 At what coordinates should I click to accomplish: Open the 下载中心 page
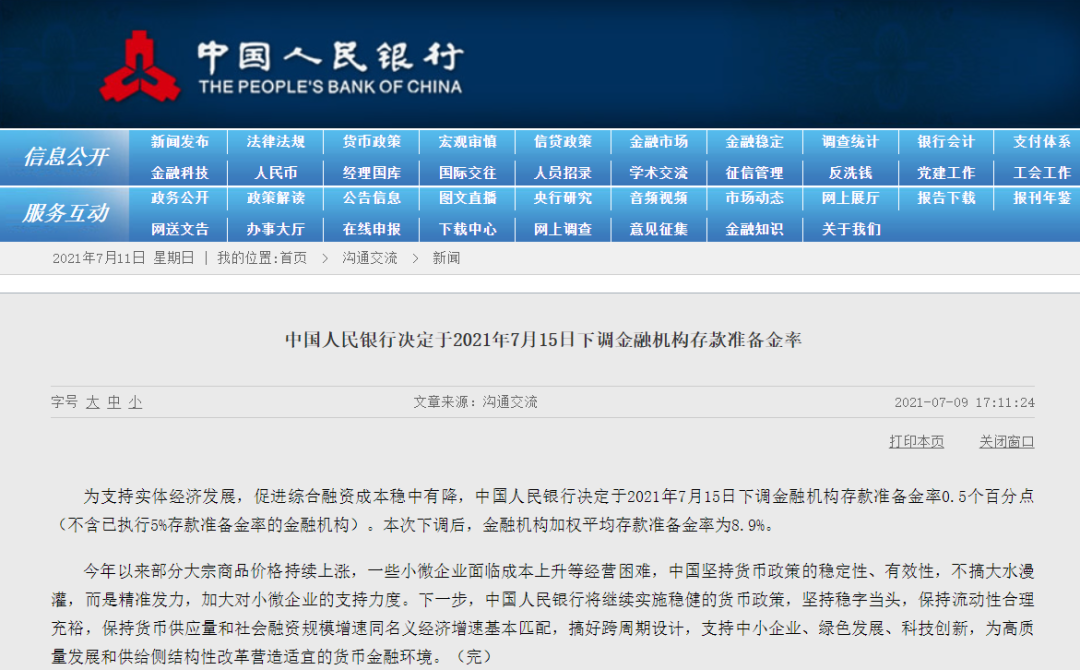pos(467,229)
